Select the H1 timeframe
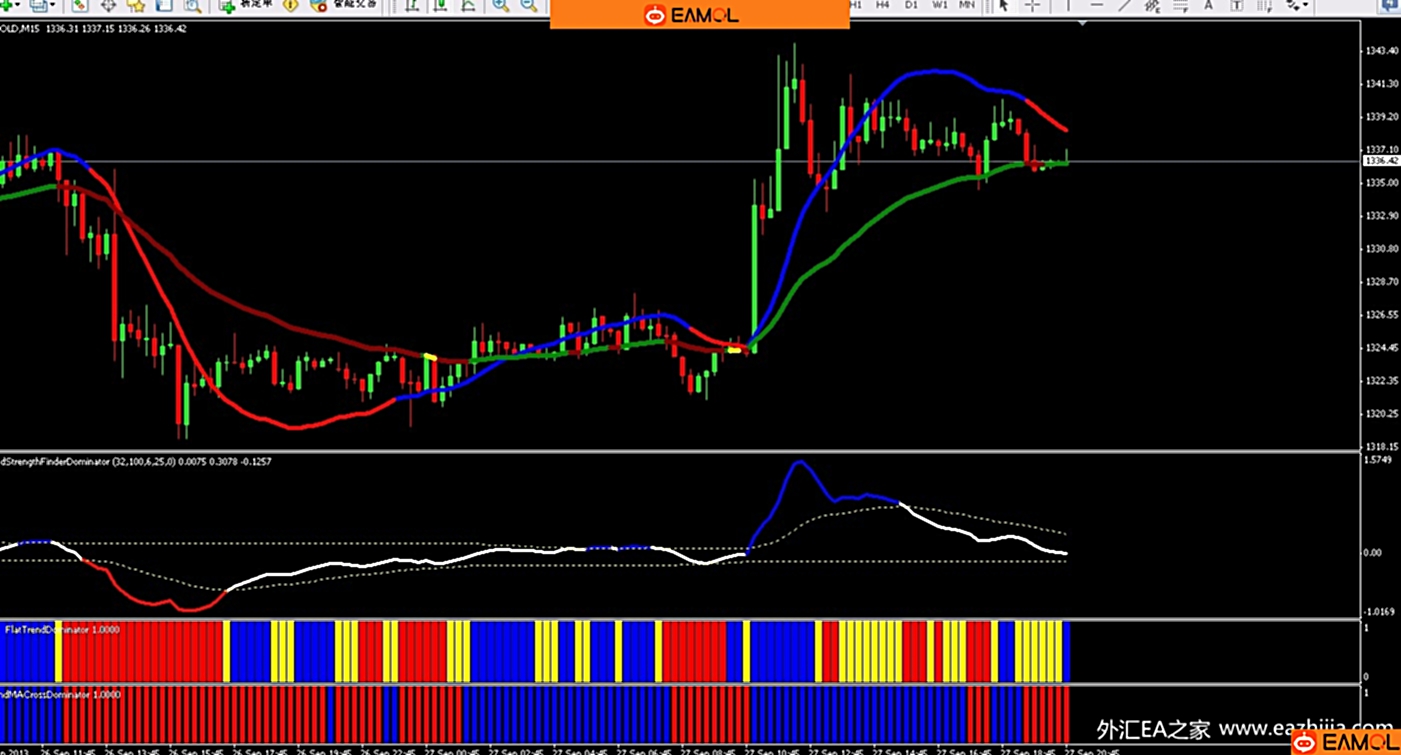Screen dimensions: 1401x755 [855, 5]
